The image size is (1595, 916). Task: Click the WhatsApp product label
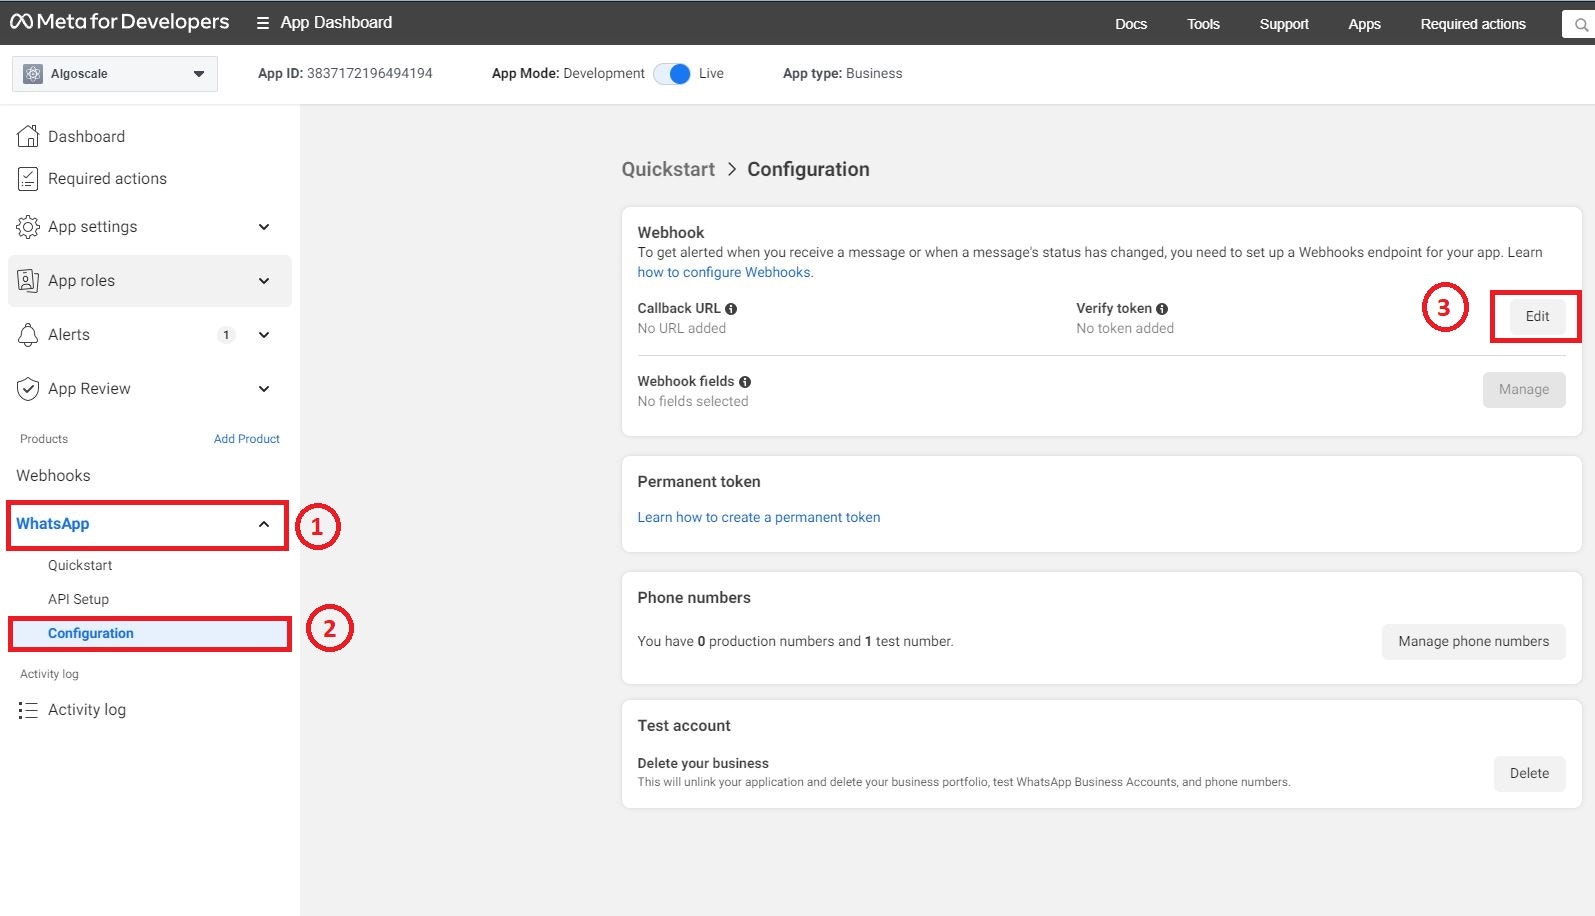(x=52, y=524)
